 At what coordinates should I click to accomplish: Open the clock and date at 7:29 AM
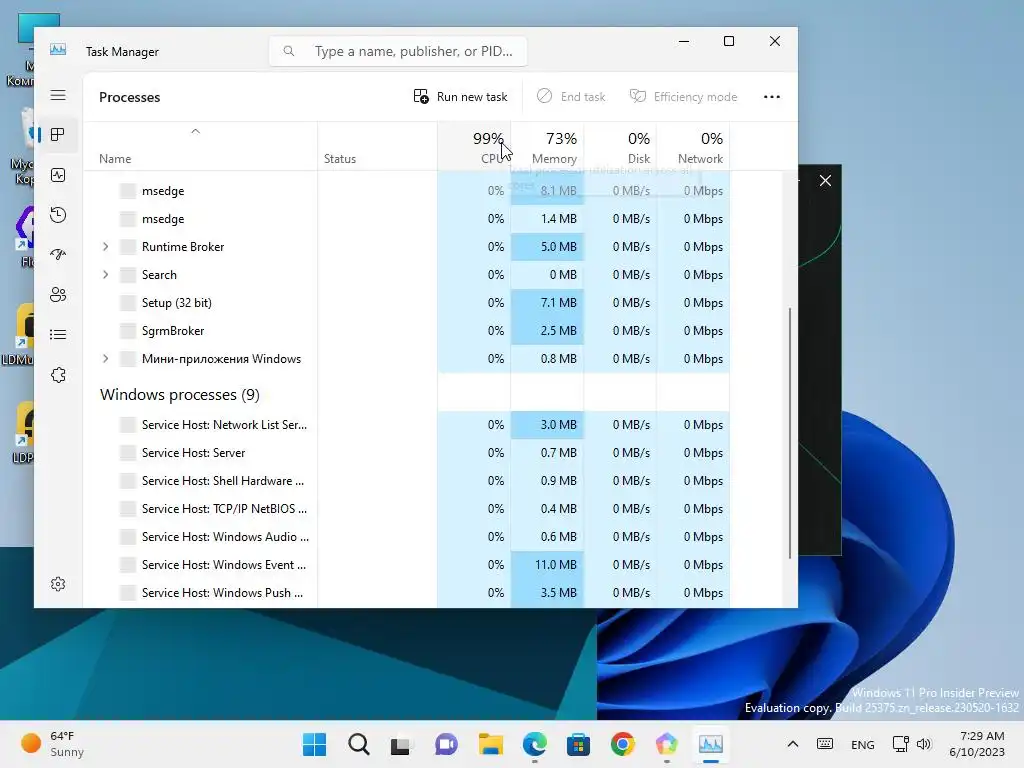click(977, 744)
